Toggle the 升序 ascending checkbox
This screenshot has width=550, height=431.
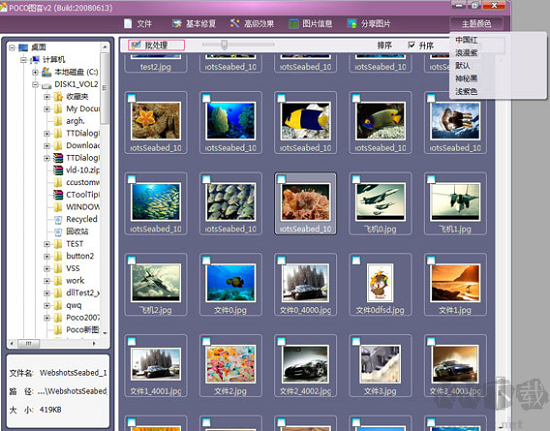click(411, 45)
